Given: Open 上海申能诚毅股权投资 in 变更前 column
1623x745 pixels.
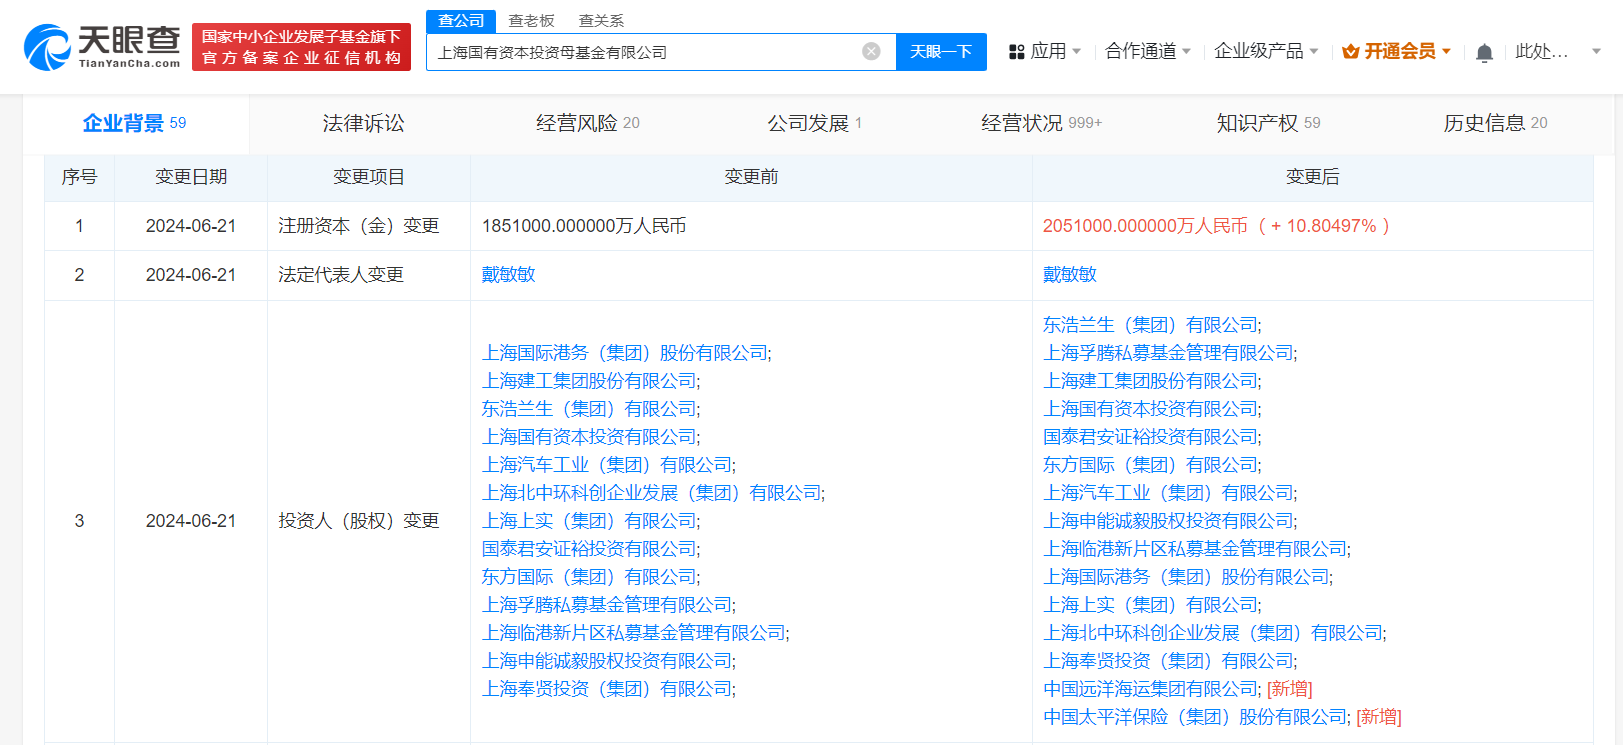Looking at the screenshot, I should pyautogui.click(x=607, y=661).
